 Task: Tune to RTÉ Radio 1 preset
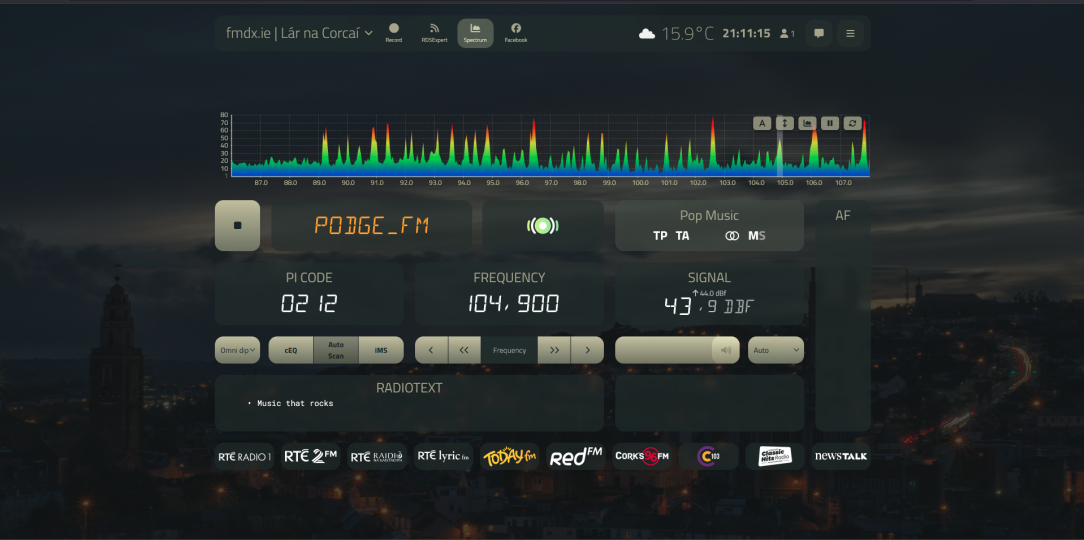coord(245,456)
